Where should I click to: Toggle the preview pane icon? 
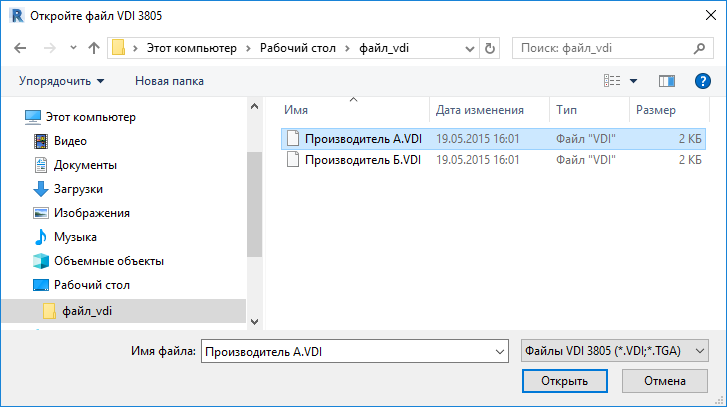666,81
